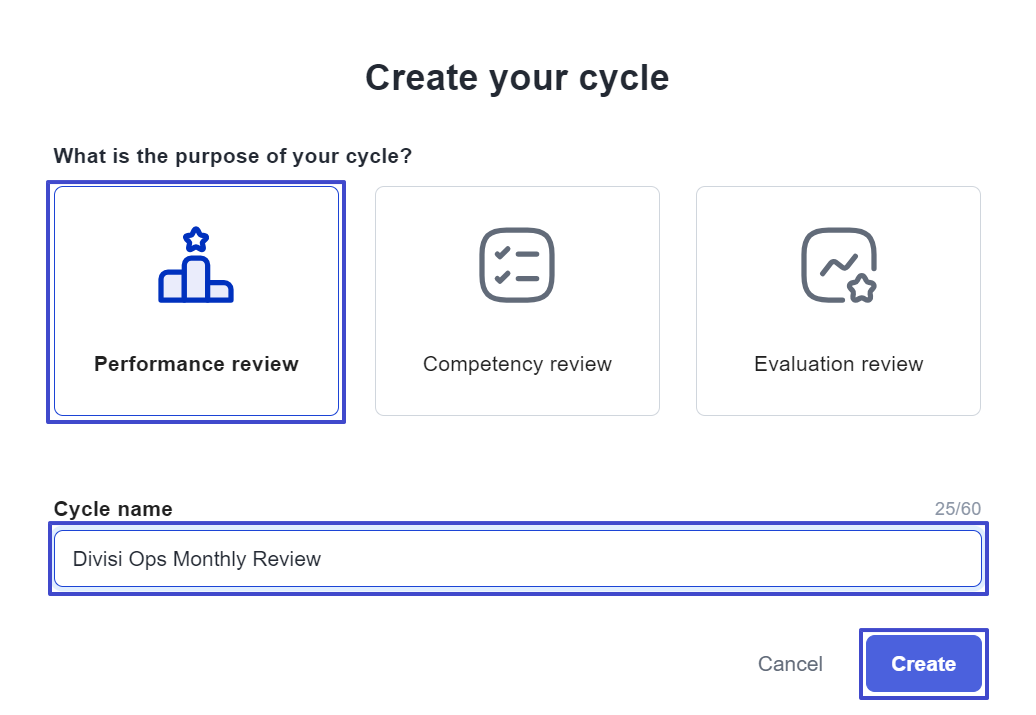Cancel the cycle creation

pyautogui.click(x=790, y=664)
